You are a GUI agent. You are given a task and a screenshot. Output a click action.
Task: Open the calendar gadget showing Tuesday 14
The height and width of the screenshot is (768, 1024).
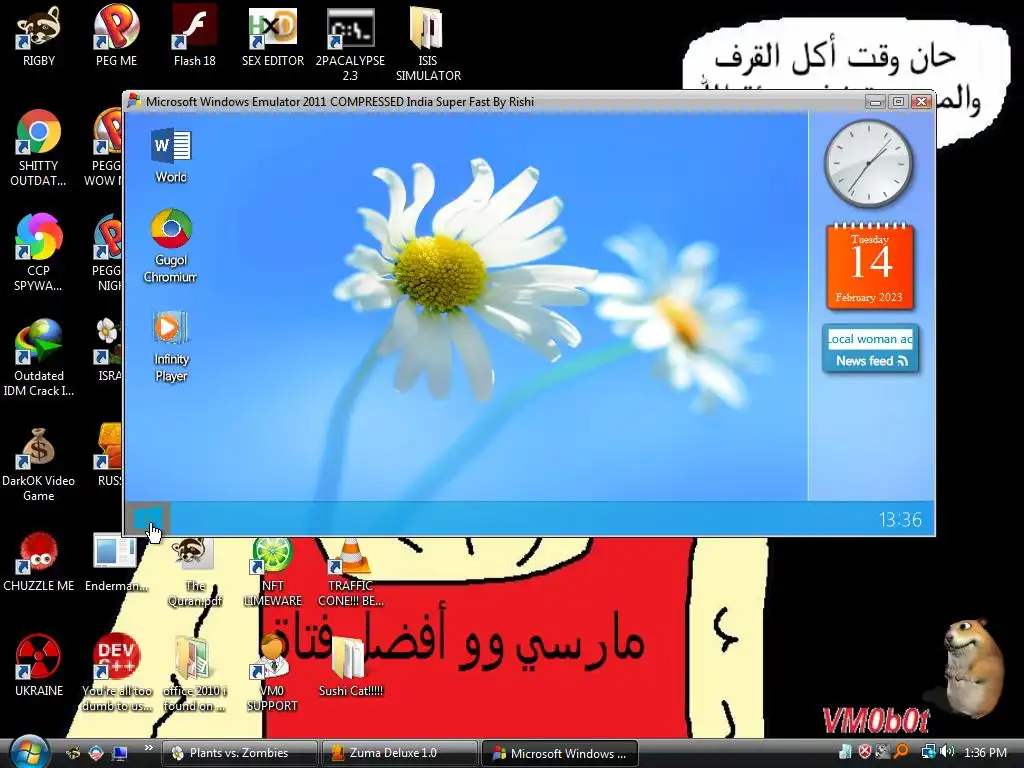(x=869, y=266)
